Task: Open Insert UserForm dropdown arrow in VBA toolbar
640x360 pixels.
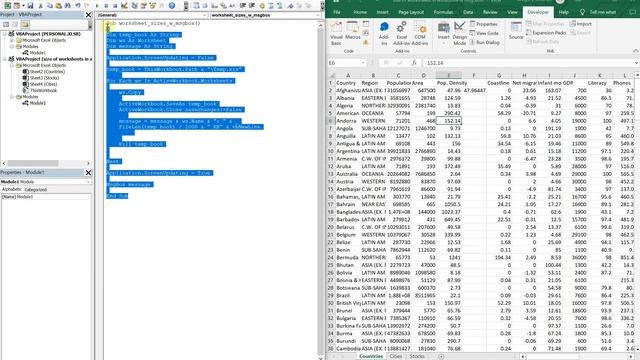Action: pyautogui.click(x=23, y=6)
